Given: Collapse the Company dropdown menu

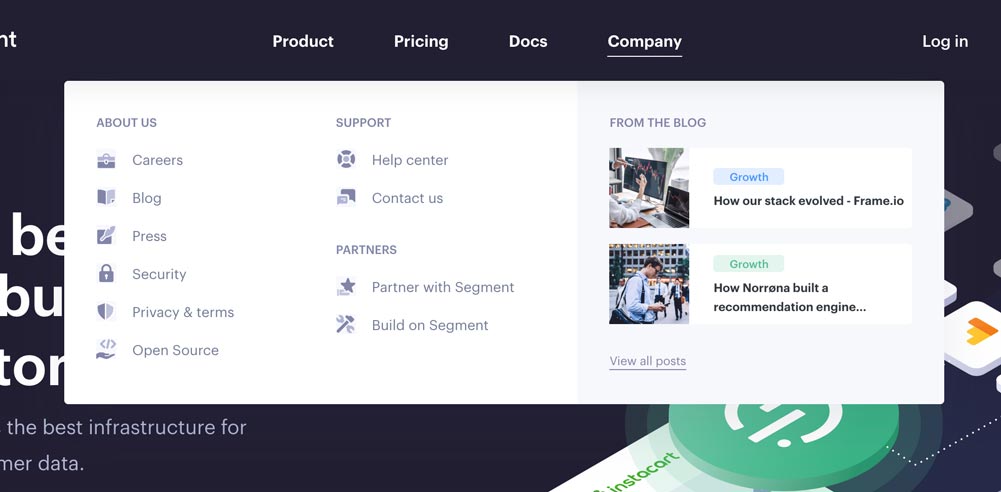Looking at the screenshot, I should tap(645, 41).
